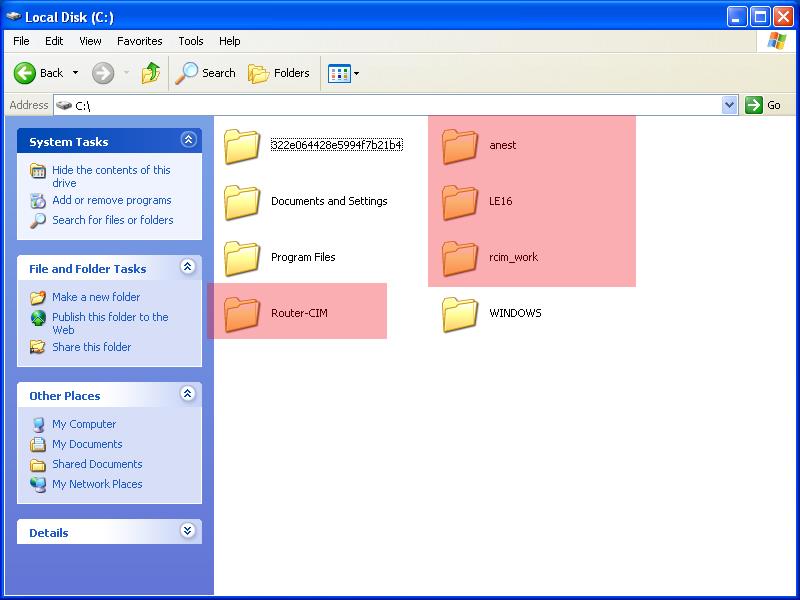Collapse the System Tasks panel
Viewport: 800px width, 600px height.
pos(188,139)
